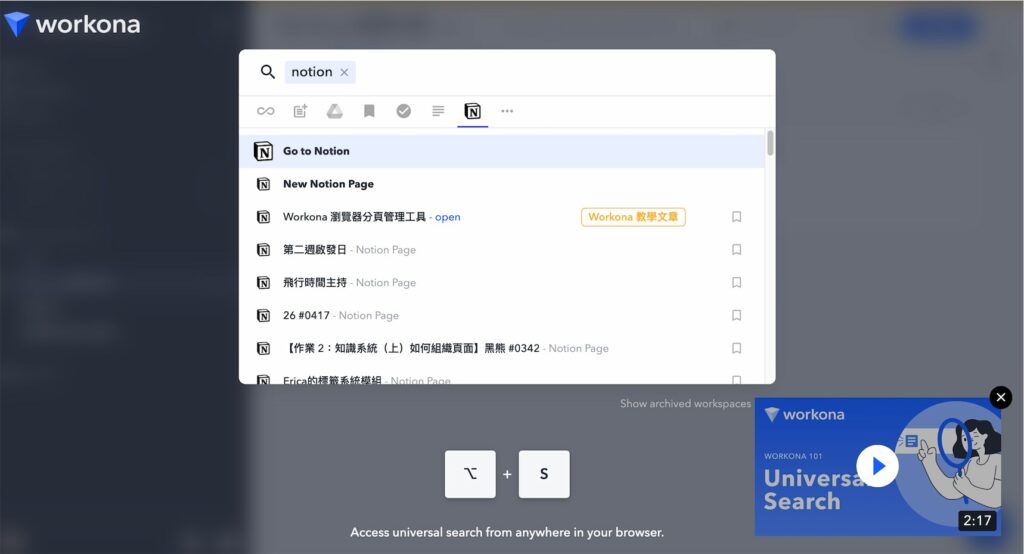Remove the notion search chip

coord(344,73)
